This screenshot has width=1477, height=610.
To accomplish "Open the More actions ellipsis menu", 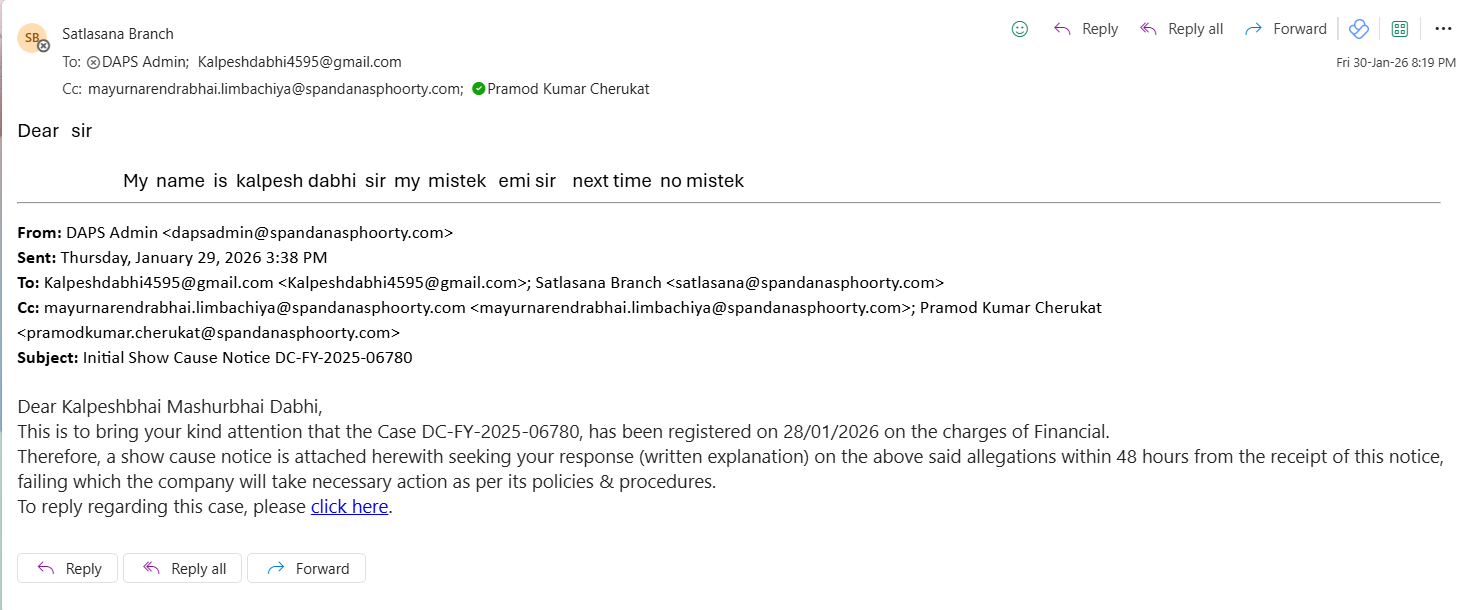I will pyautogui.click(x=1443, y=29).
